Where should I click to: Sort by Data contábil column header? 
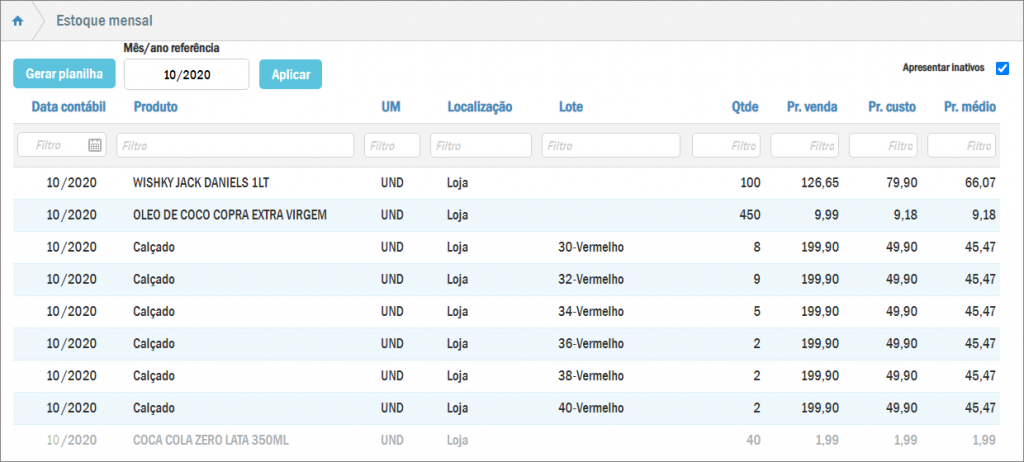click(67, 107)
